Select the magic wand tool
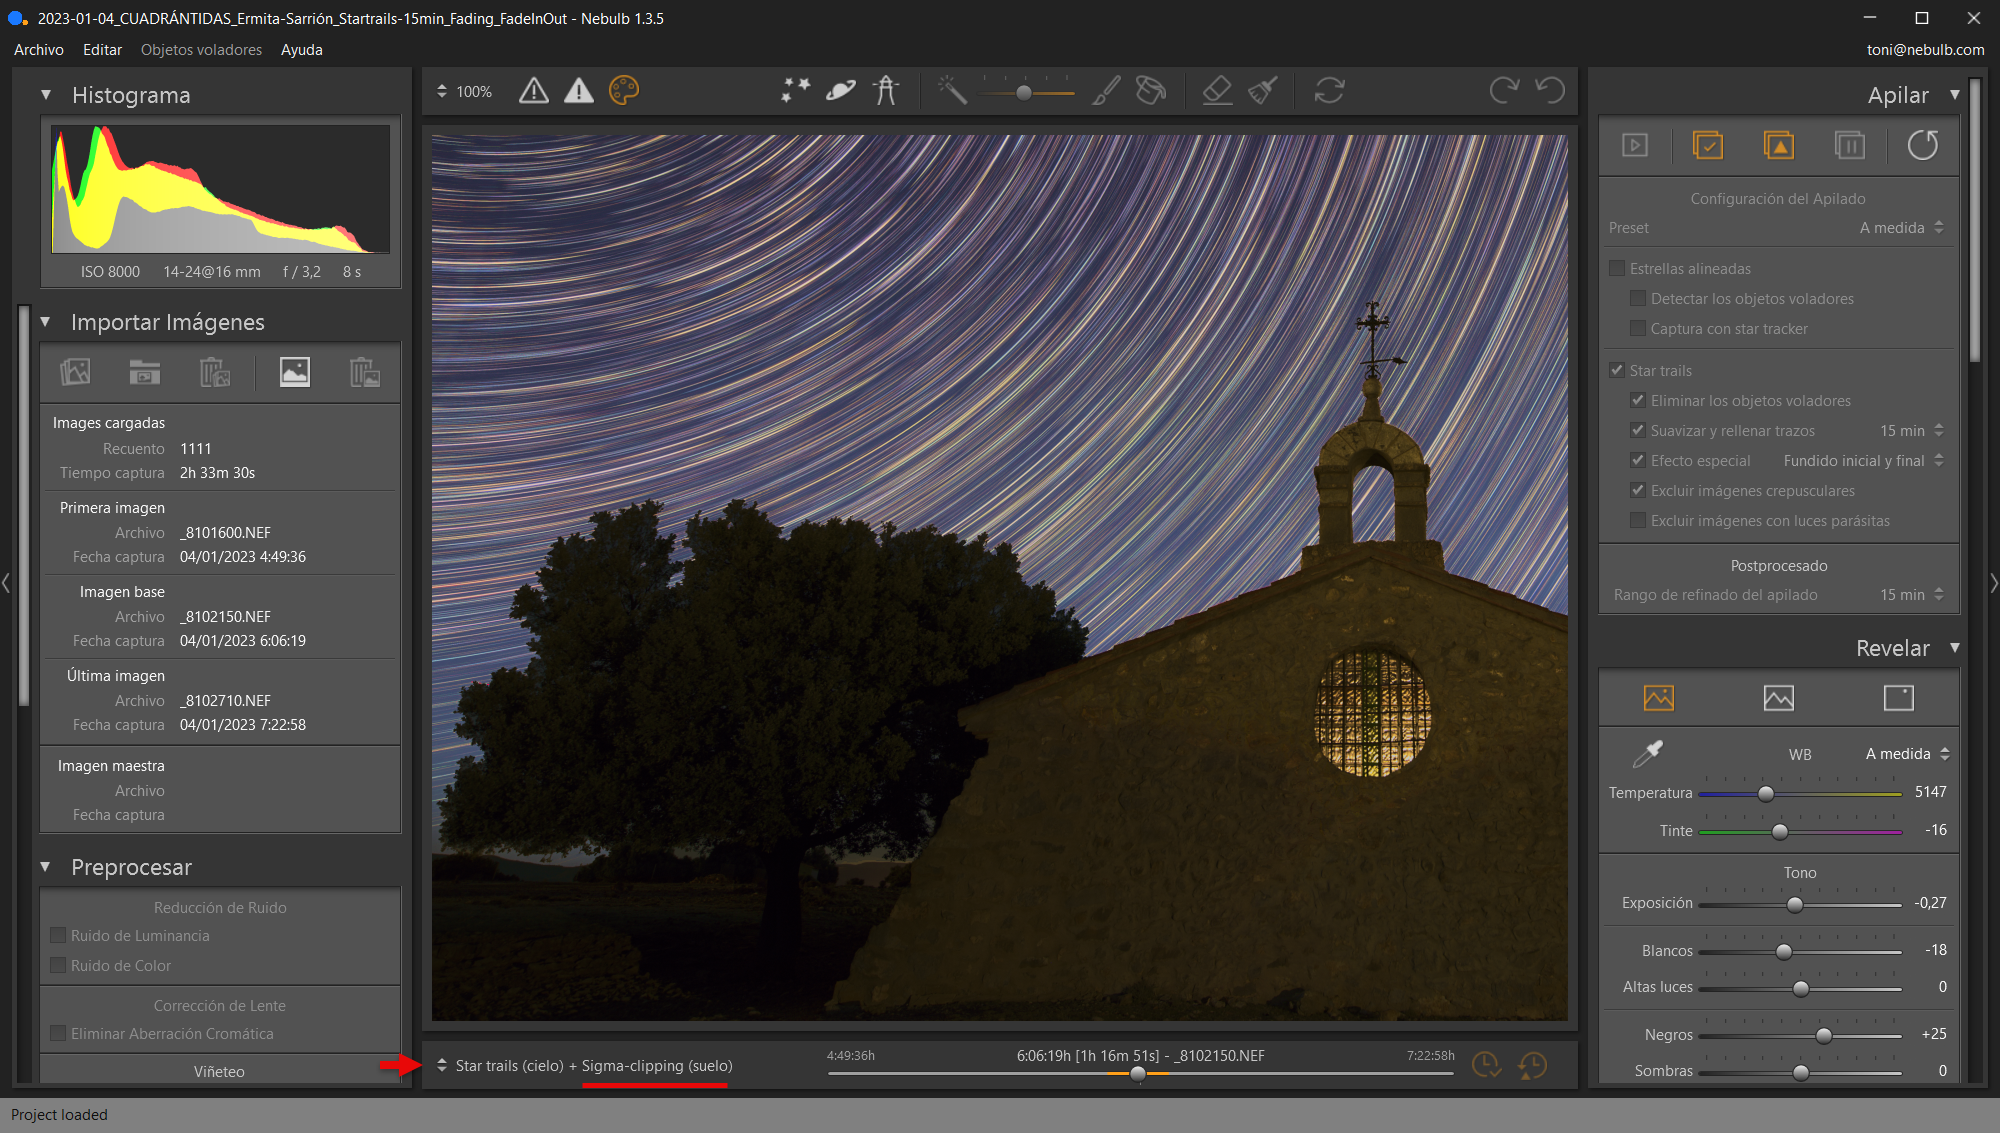2000x1133 pixels. click(x=952, y=91)
